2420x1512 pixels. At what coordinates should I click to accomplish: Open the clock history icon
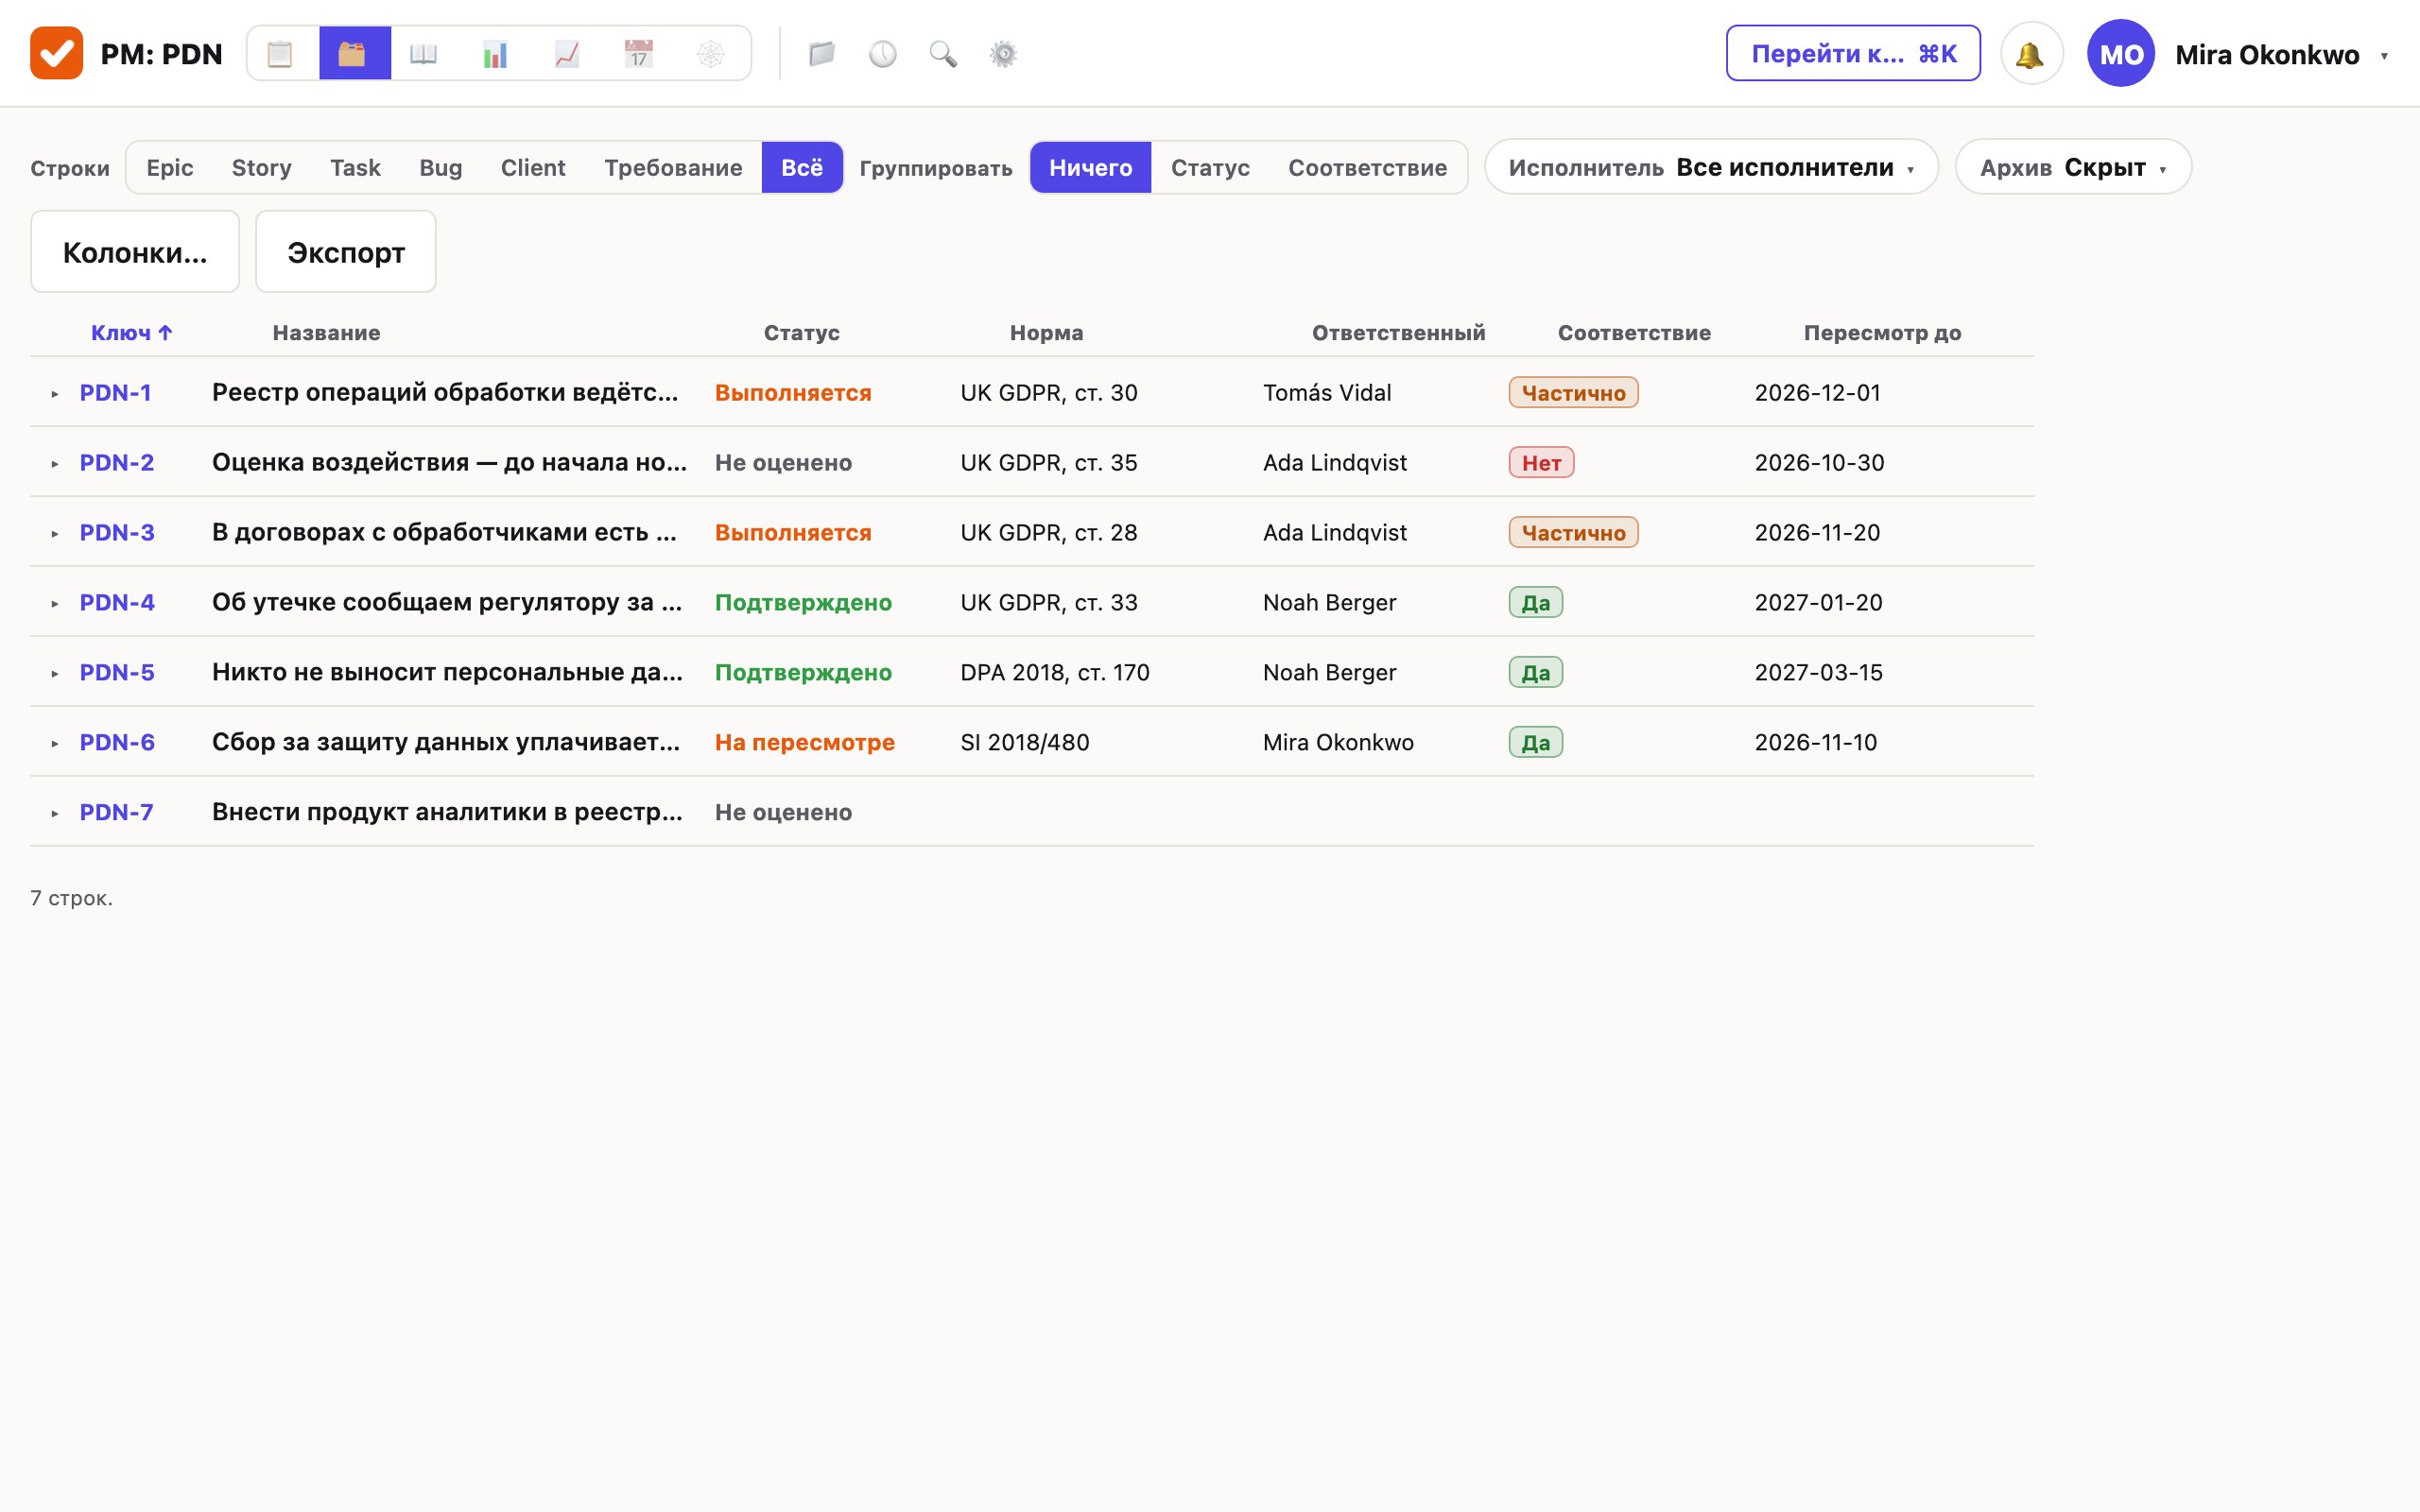[883, 53]
